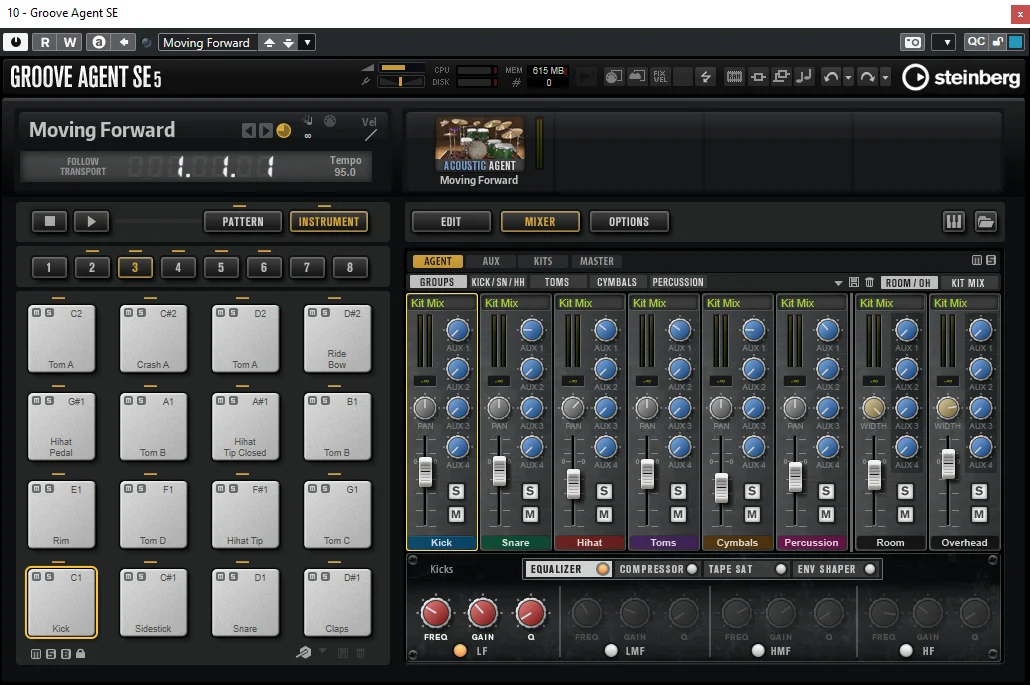Open the mixer preset dropdown triangle
This screenshot has height=685, width=1030.
tap(838, 283)
